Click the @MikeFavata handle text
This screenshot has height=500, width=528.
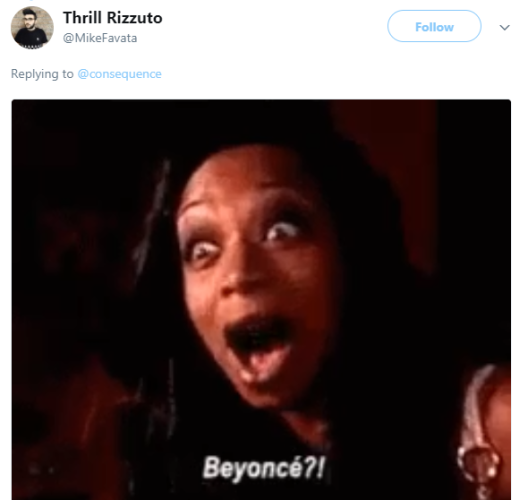coord(100,38)
